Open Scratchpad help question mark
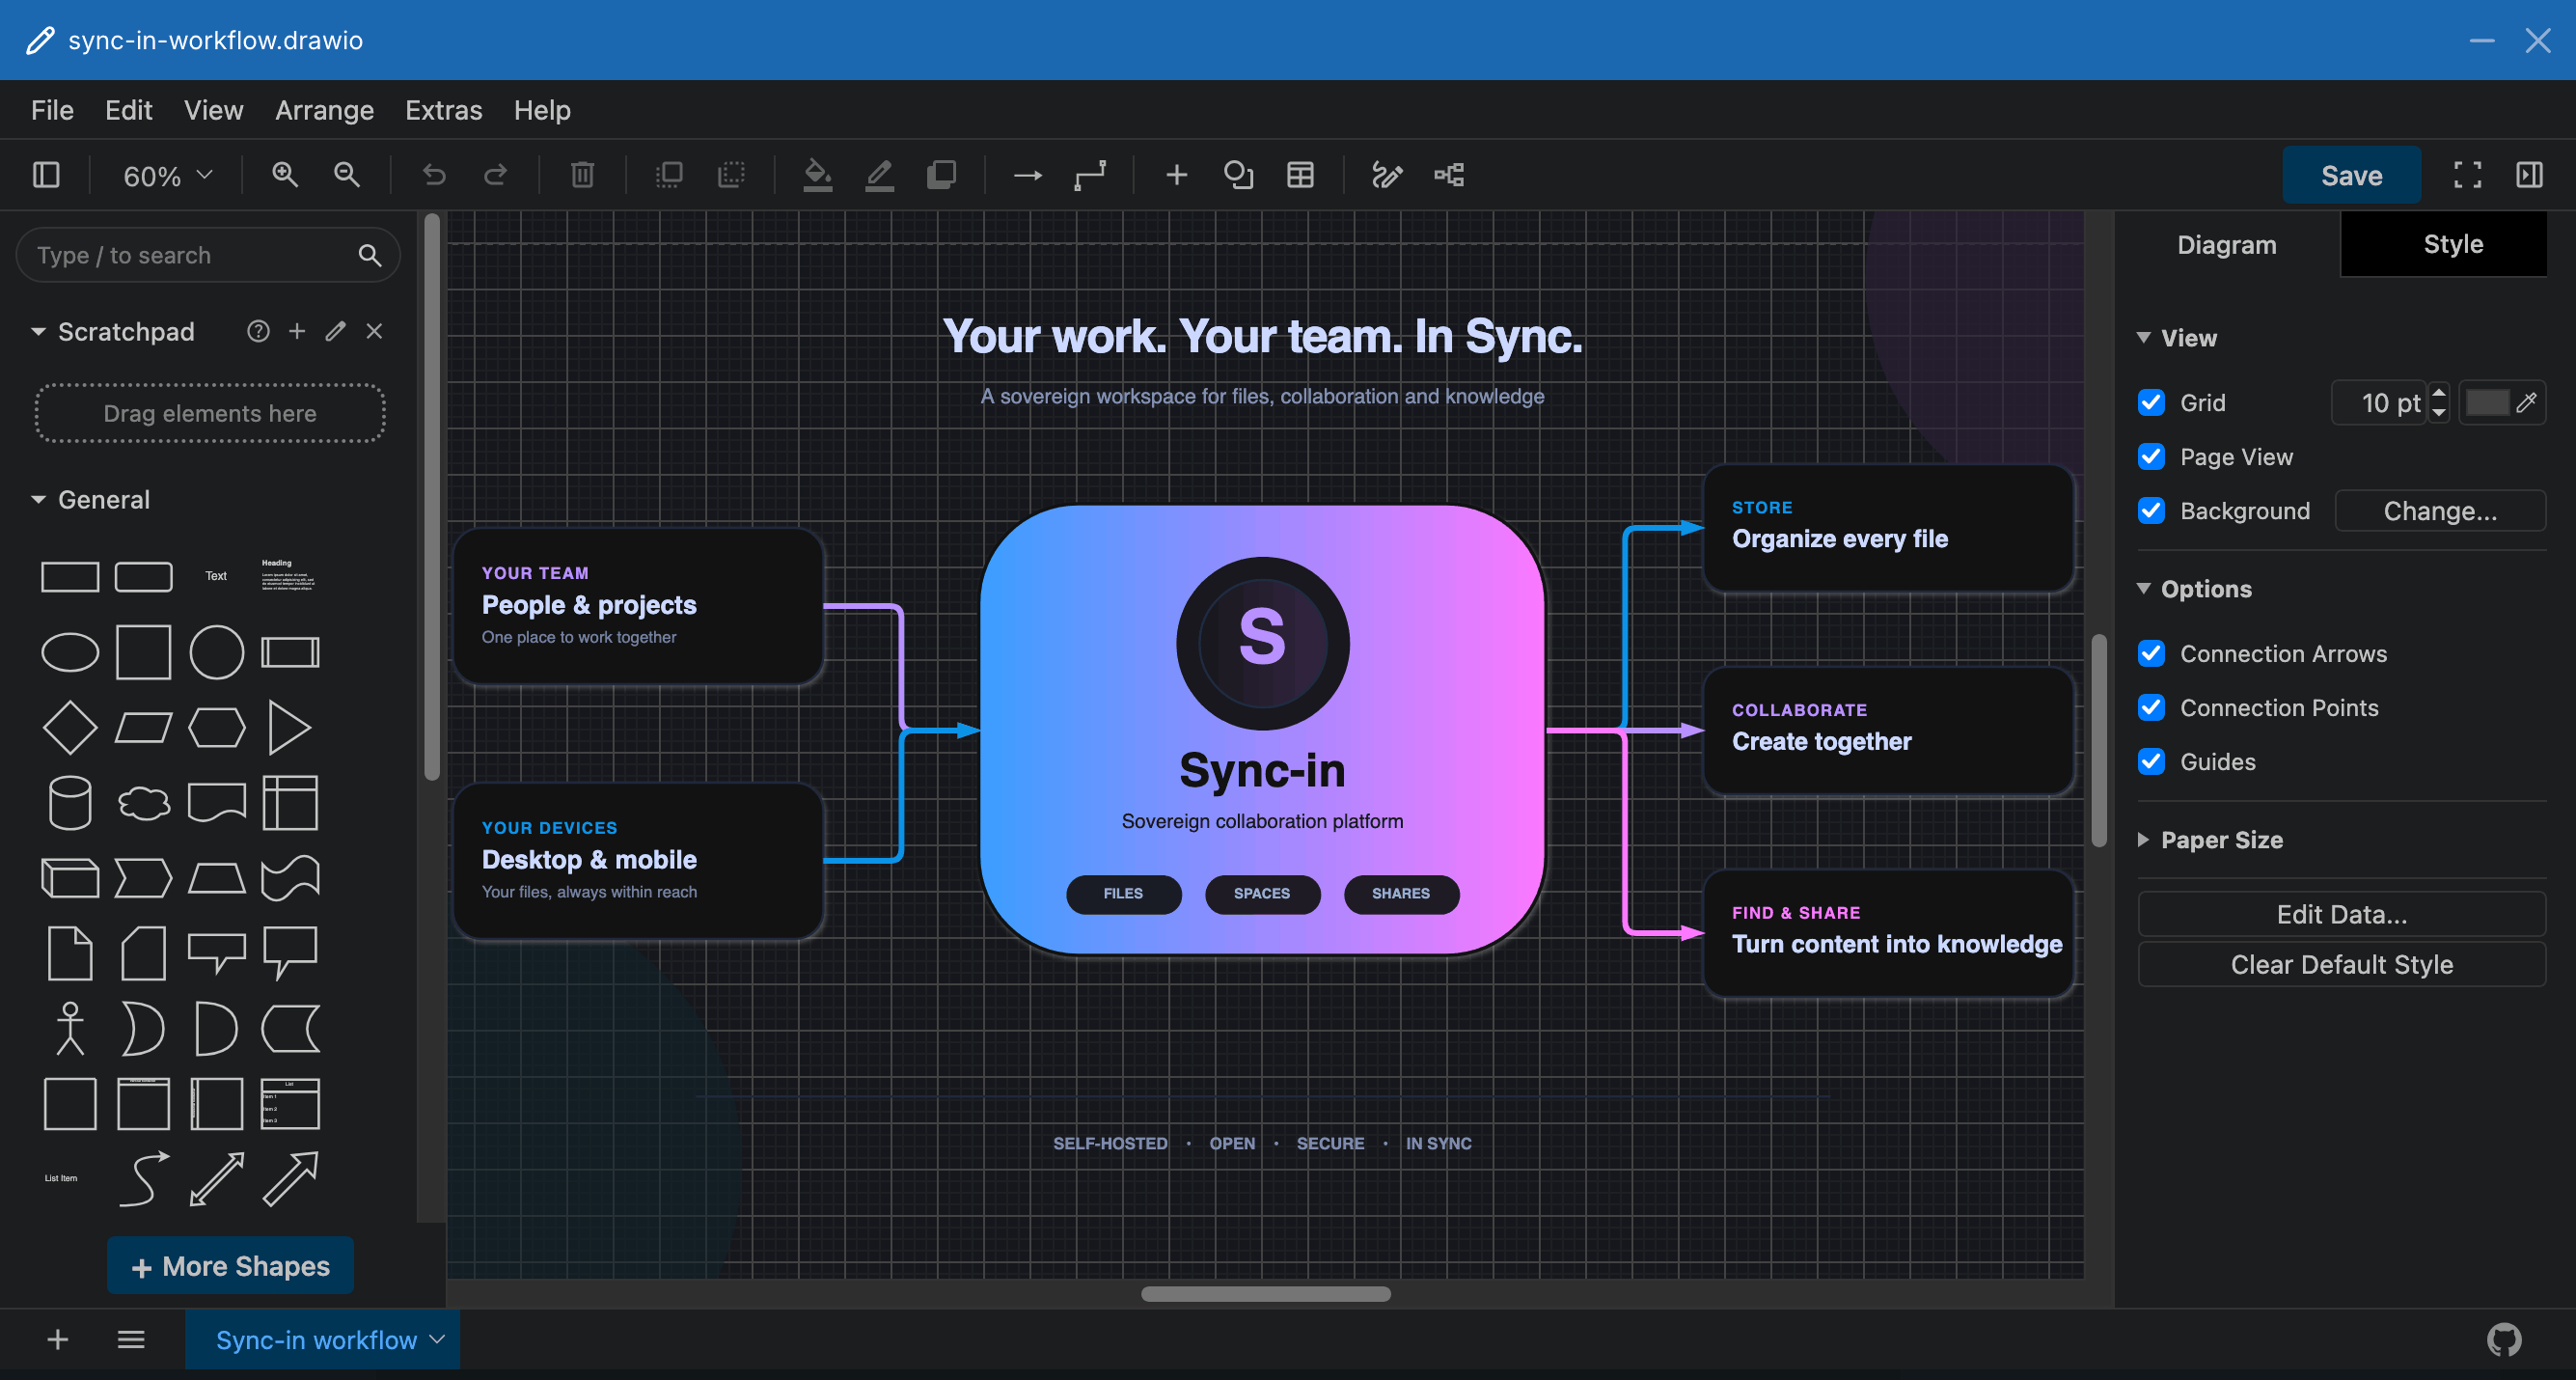 [x=258, y=331]
